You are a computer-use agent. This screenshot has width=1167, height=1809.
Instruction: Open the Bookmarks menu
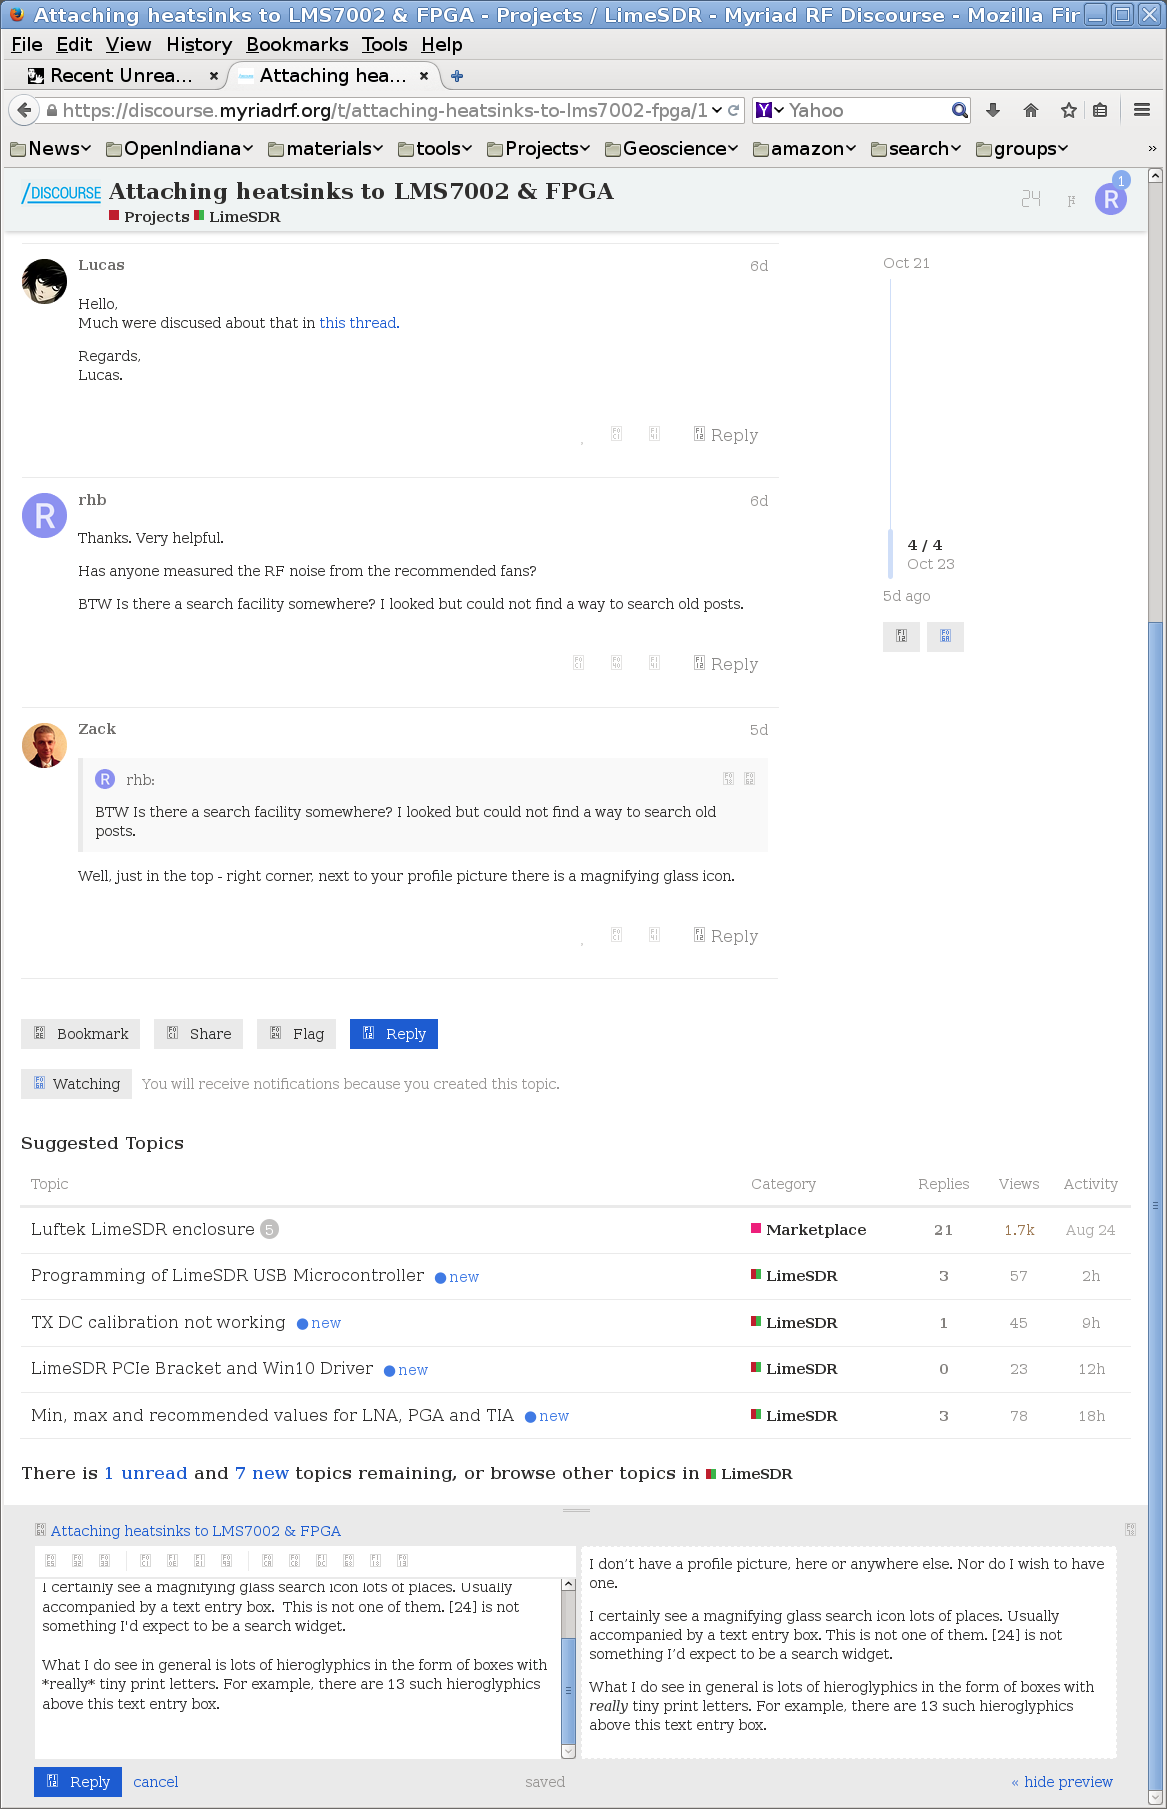[297, 45]
